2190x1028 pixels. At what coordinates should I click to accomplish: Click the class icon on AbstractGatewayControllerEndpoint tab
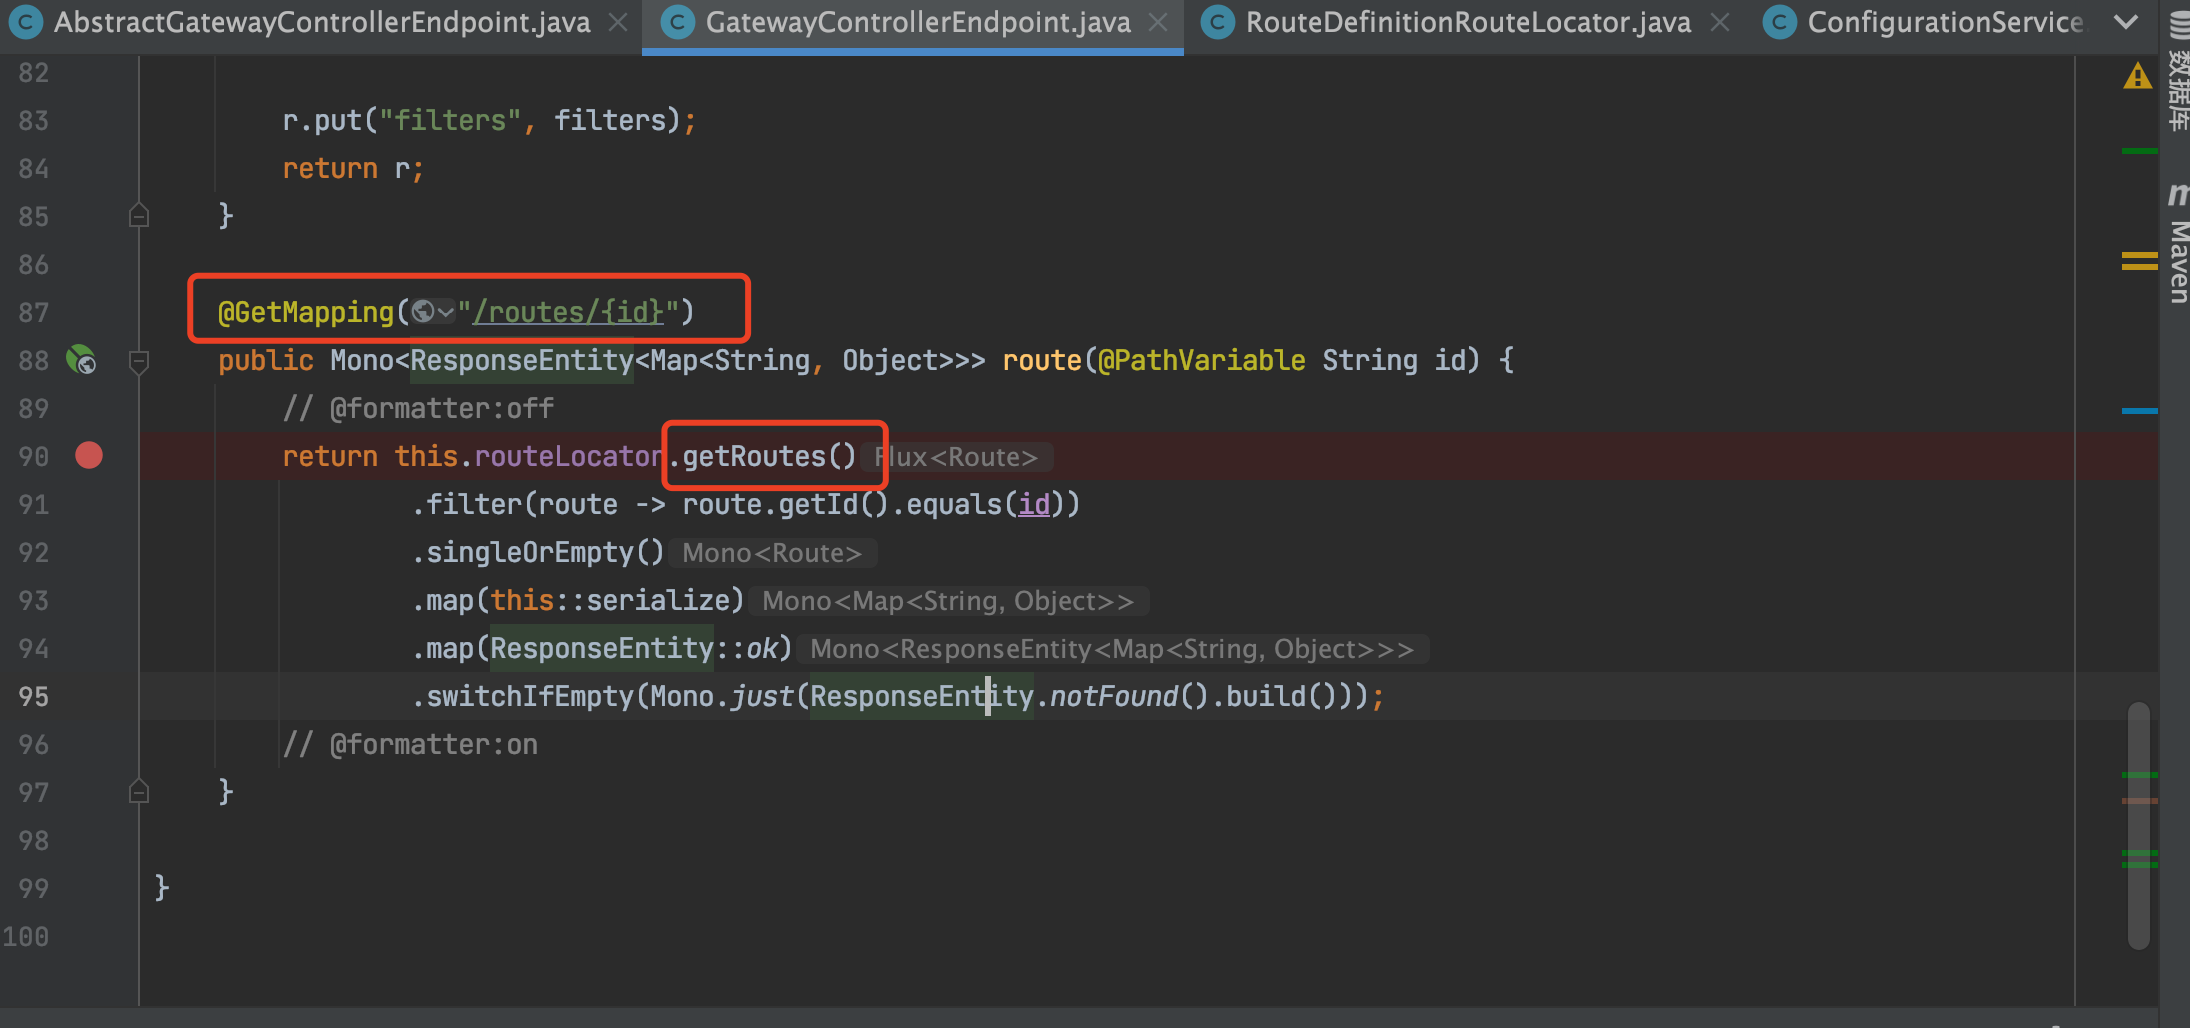(x=25, y=22)
